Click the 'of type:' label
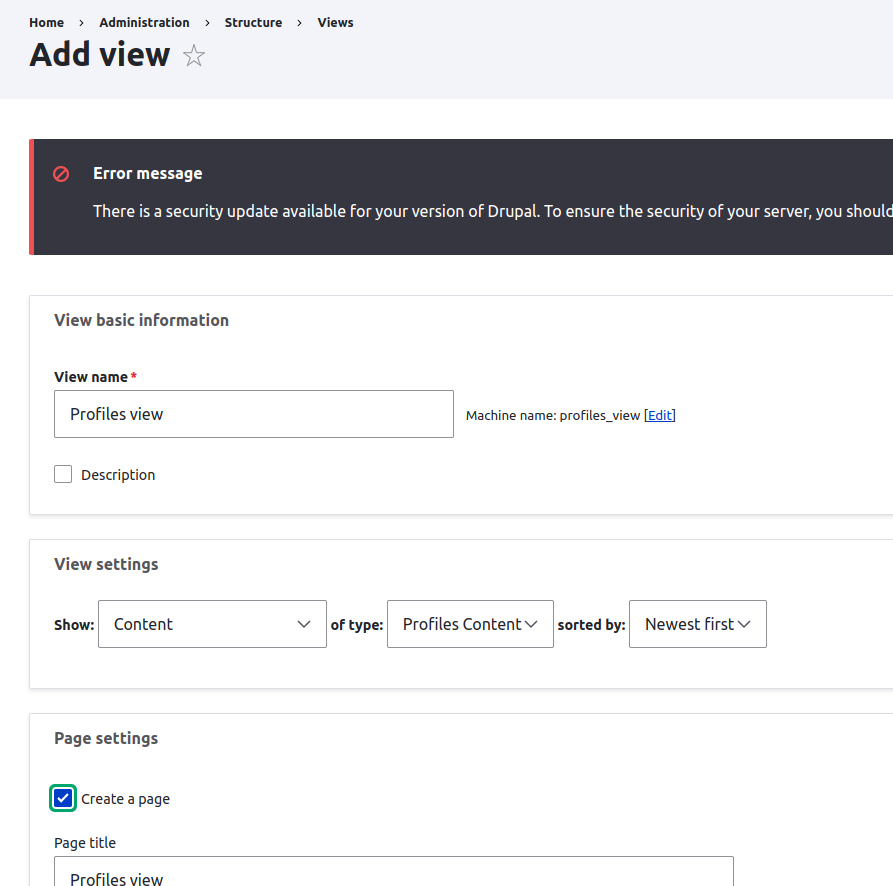 click(357, 625)
